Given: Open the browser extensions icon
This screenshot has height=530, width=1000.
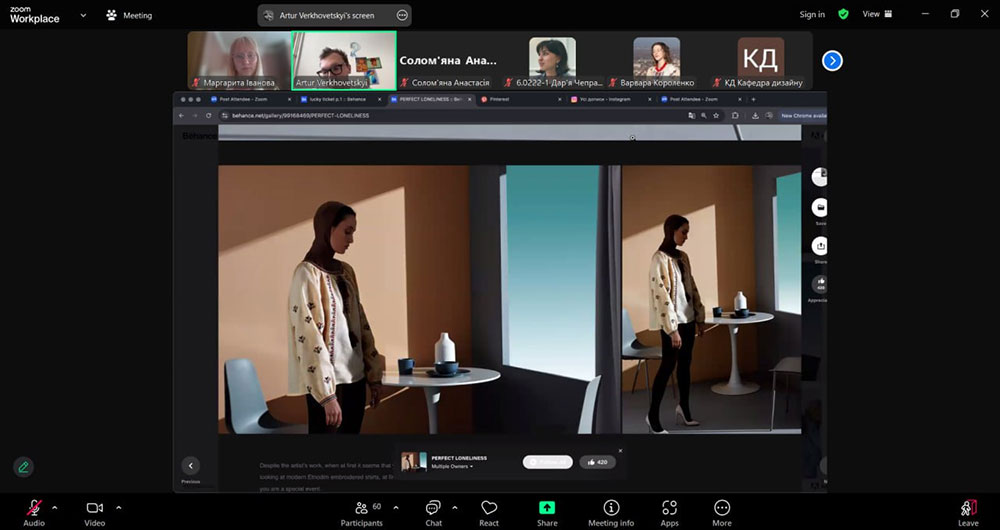Looking at the screenshot, I should coord(735,115).
